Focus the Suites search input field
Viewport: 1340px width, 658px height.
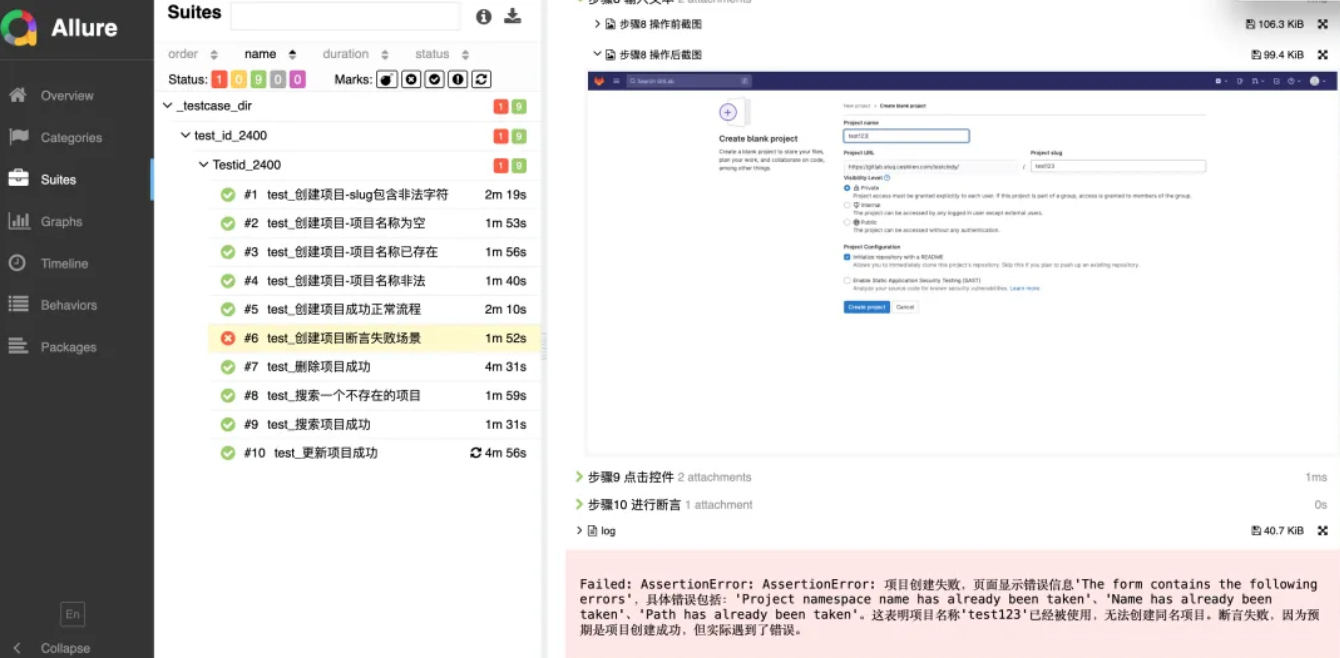point(345,16)
